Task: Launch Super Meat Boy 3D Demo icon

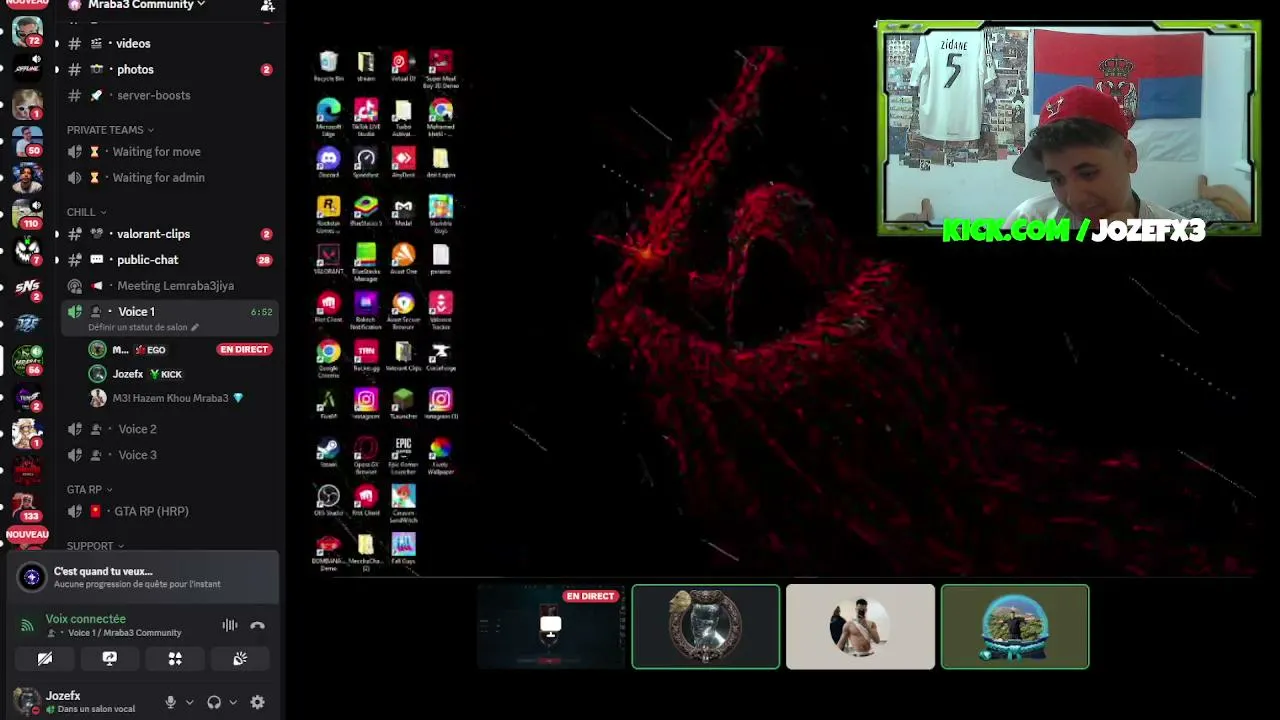Action: coord(440,69)
